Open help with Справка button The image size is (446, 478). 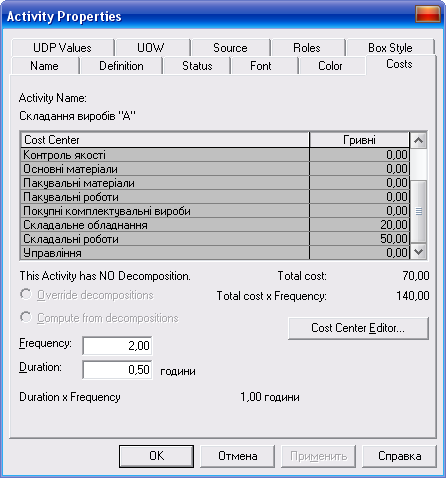(x=399, y=456)
